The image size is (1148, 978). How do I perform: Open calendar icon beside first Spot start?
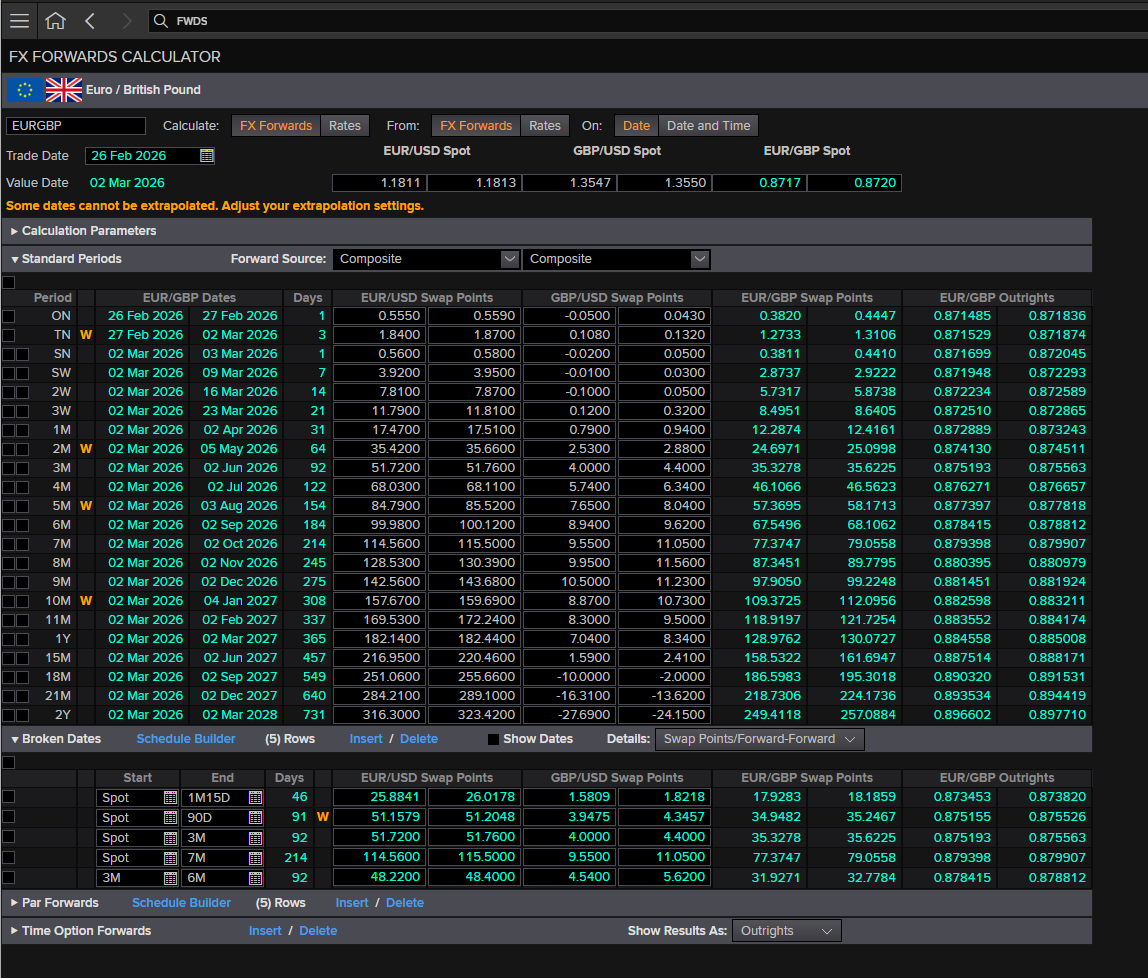pyautogui.click(x=171, y=797)
